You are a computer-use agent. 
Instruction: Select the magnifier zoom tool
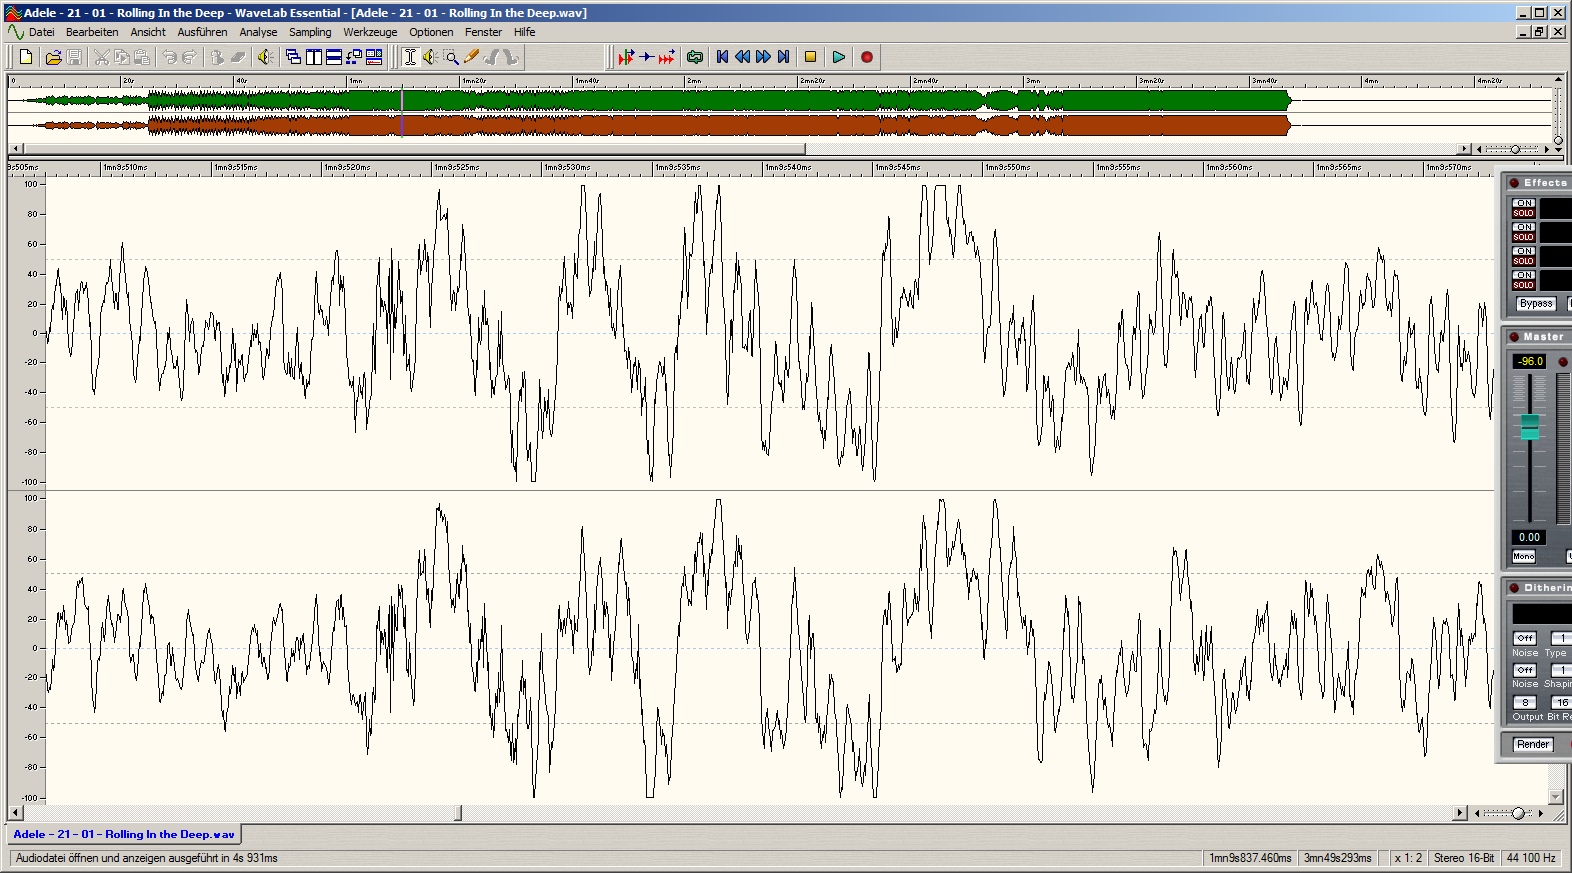click(451, 57)
